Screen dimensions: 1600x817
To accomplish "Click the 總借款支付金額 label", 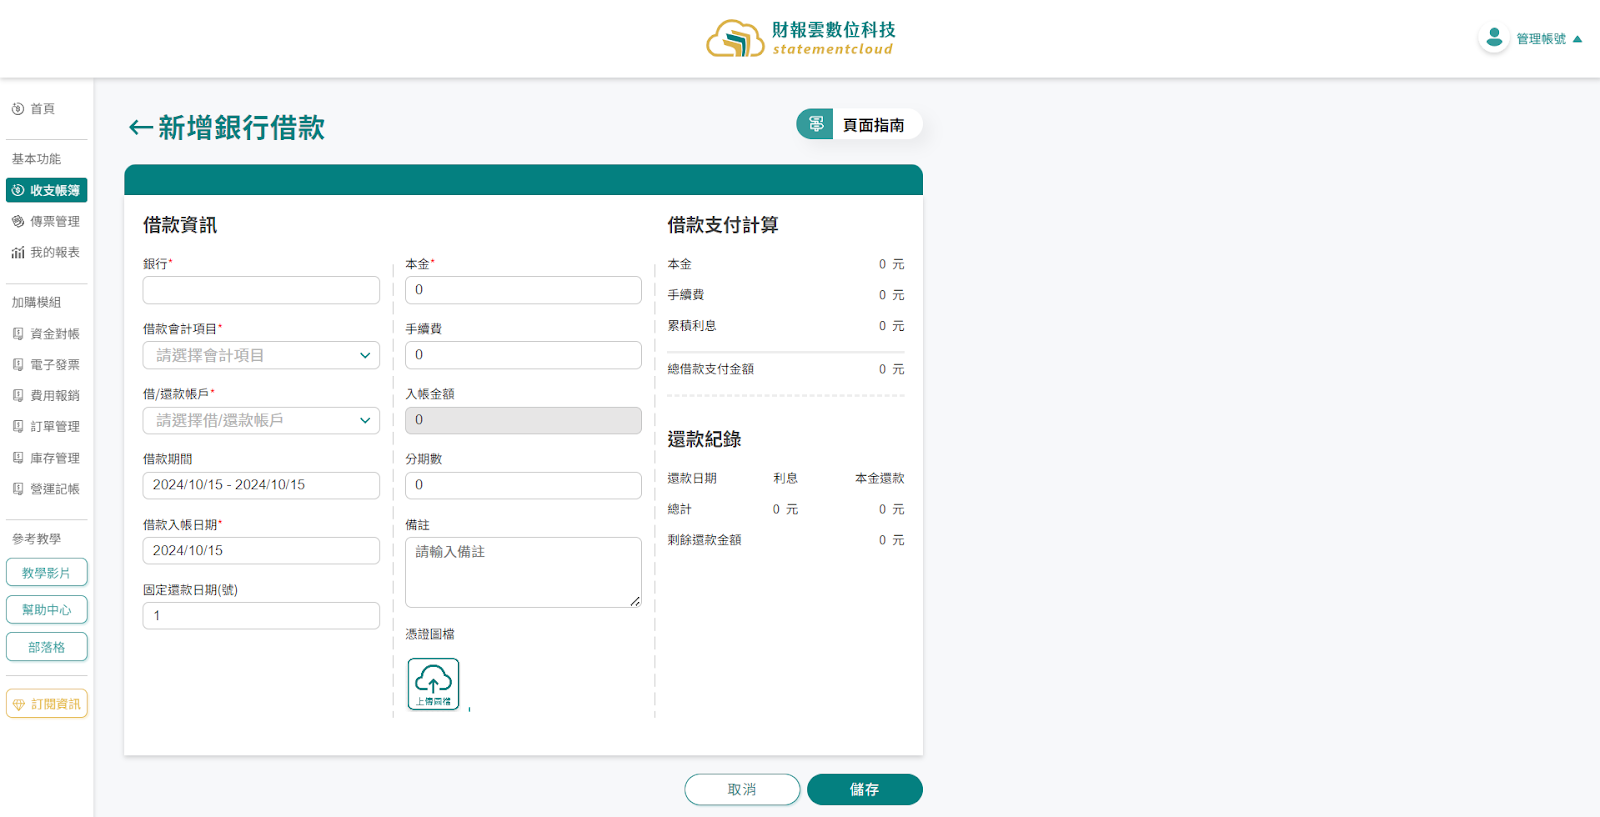I will coord(711,369).
